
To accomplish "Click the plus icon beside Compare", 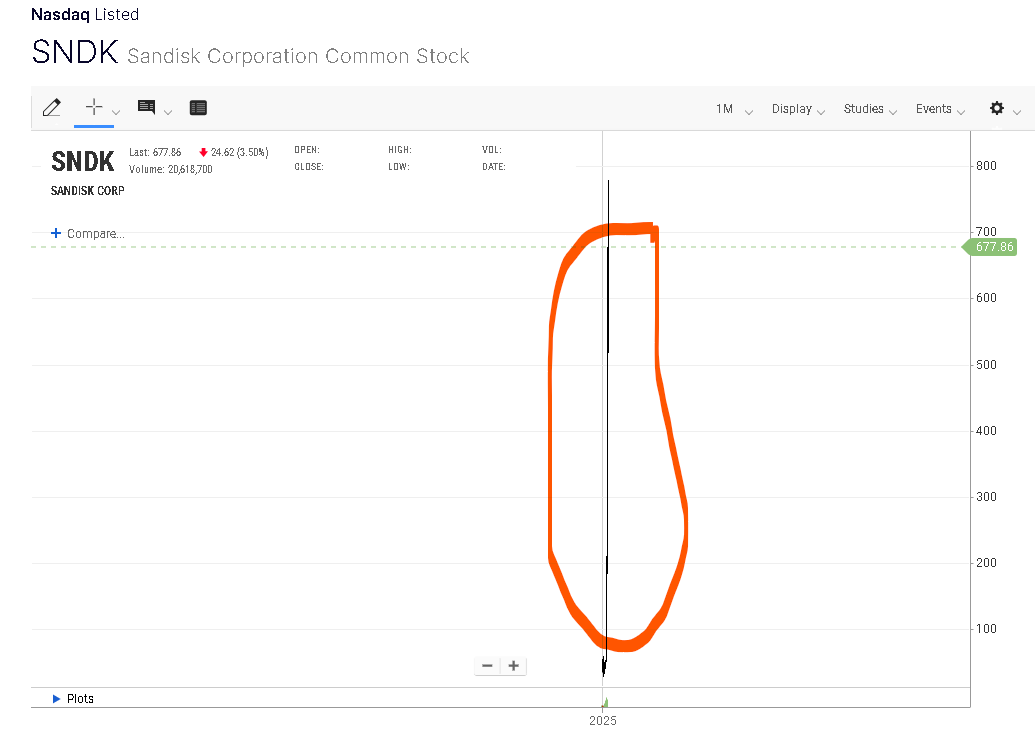I will (x=56, y=233).
